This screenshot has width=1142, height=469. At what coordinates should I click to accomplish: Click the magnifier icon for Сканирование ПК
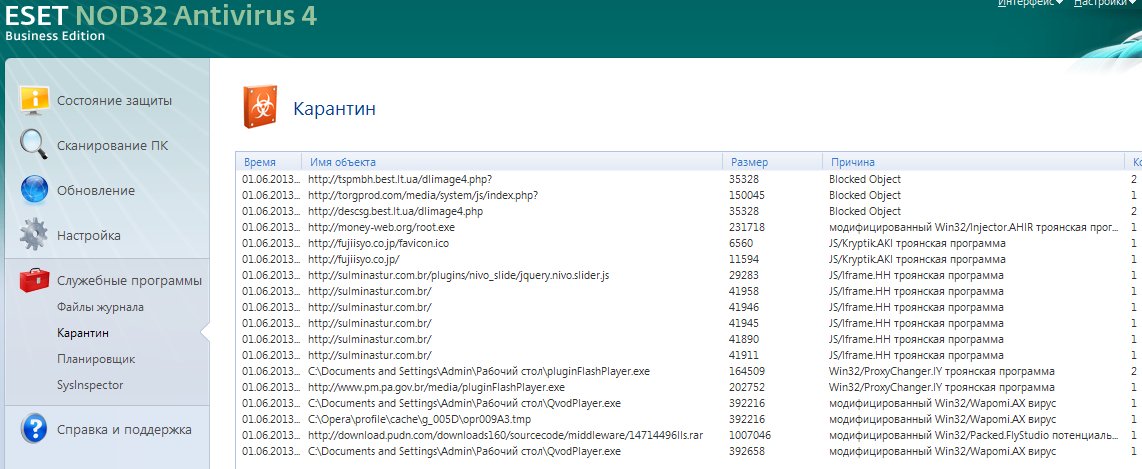click(x=34, y=145)
